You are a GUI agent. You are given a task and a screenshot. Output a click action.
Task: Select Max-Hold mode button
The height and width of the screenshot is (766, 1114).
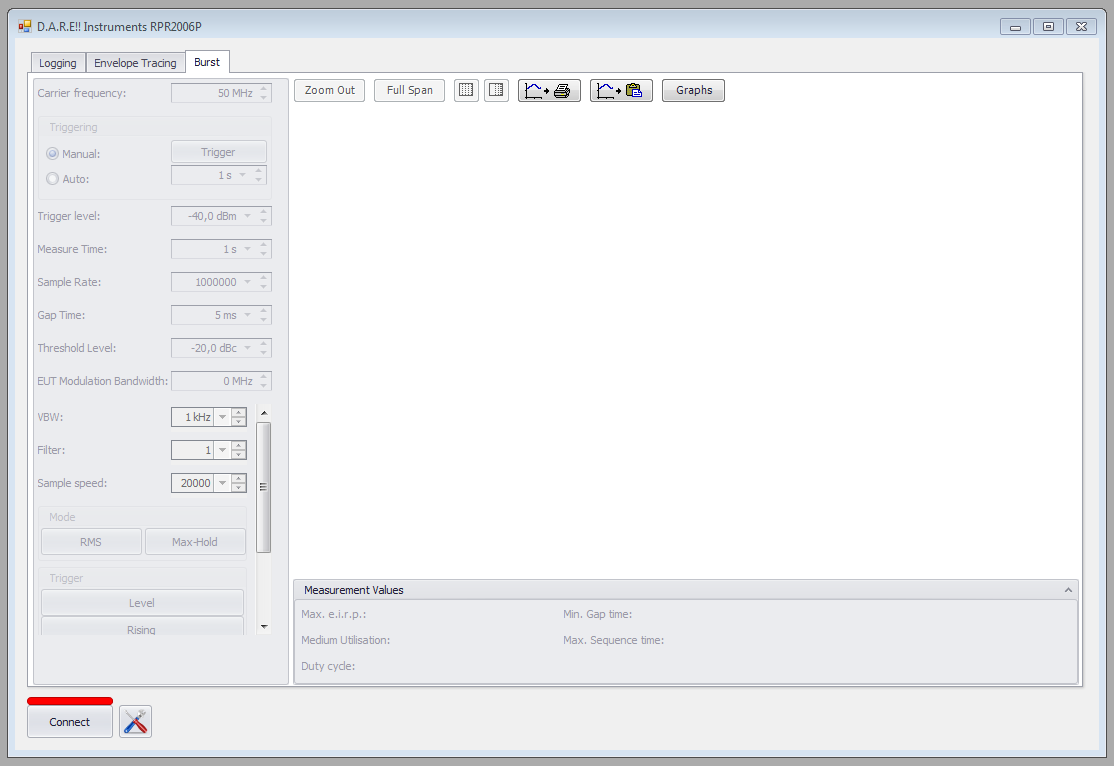[195, 541]
